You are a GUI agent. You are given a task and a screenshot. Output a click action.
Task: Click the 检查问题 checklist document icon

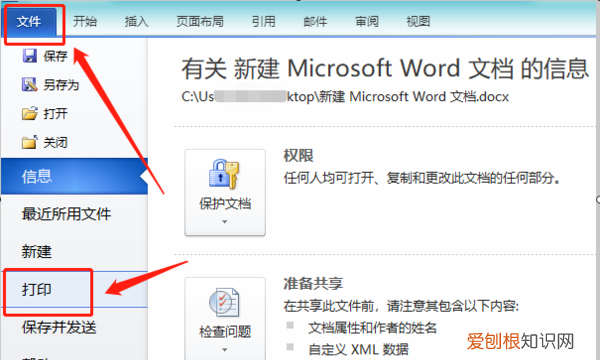coord(225,302)
